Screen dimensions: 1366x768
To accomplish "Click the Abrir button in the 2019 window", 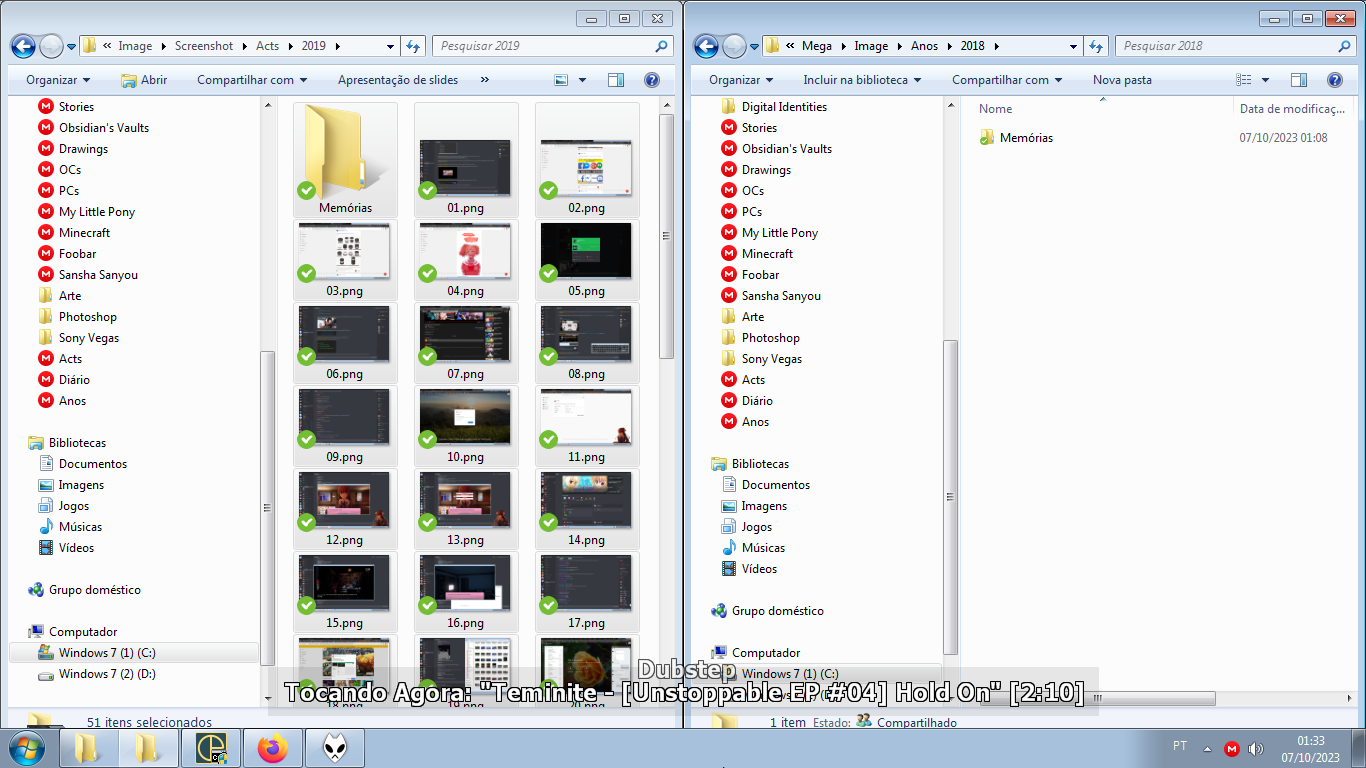I will [x=144, y=80].
